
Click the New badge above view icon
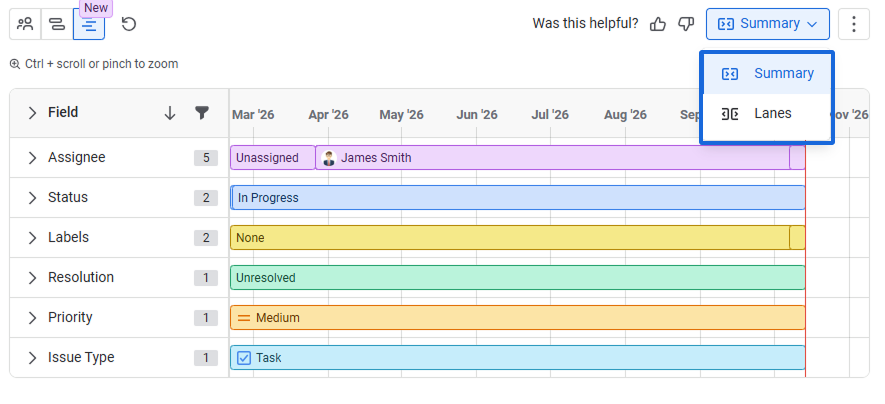pos(96,8)
